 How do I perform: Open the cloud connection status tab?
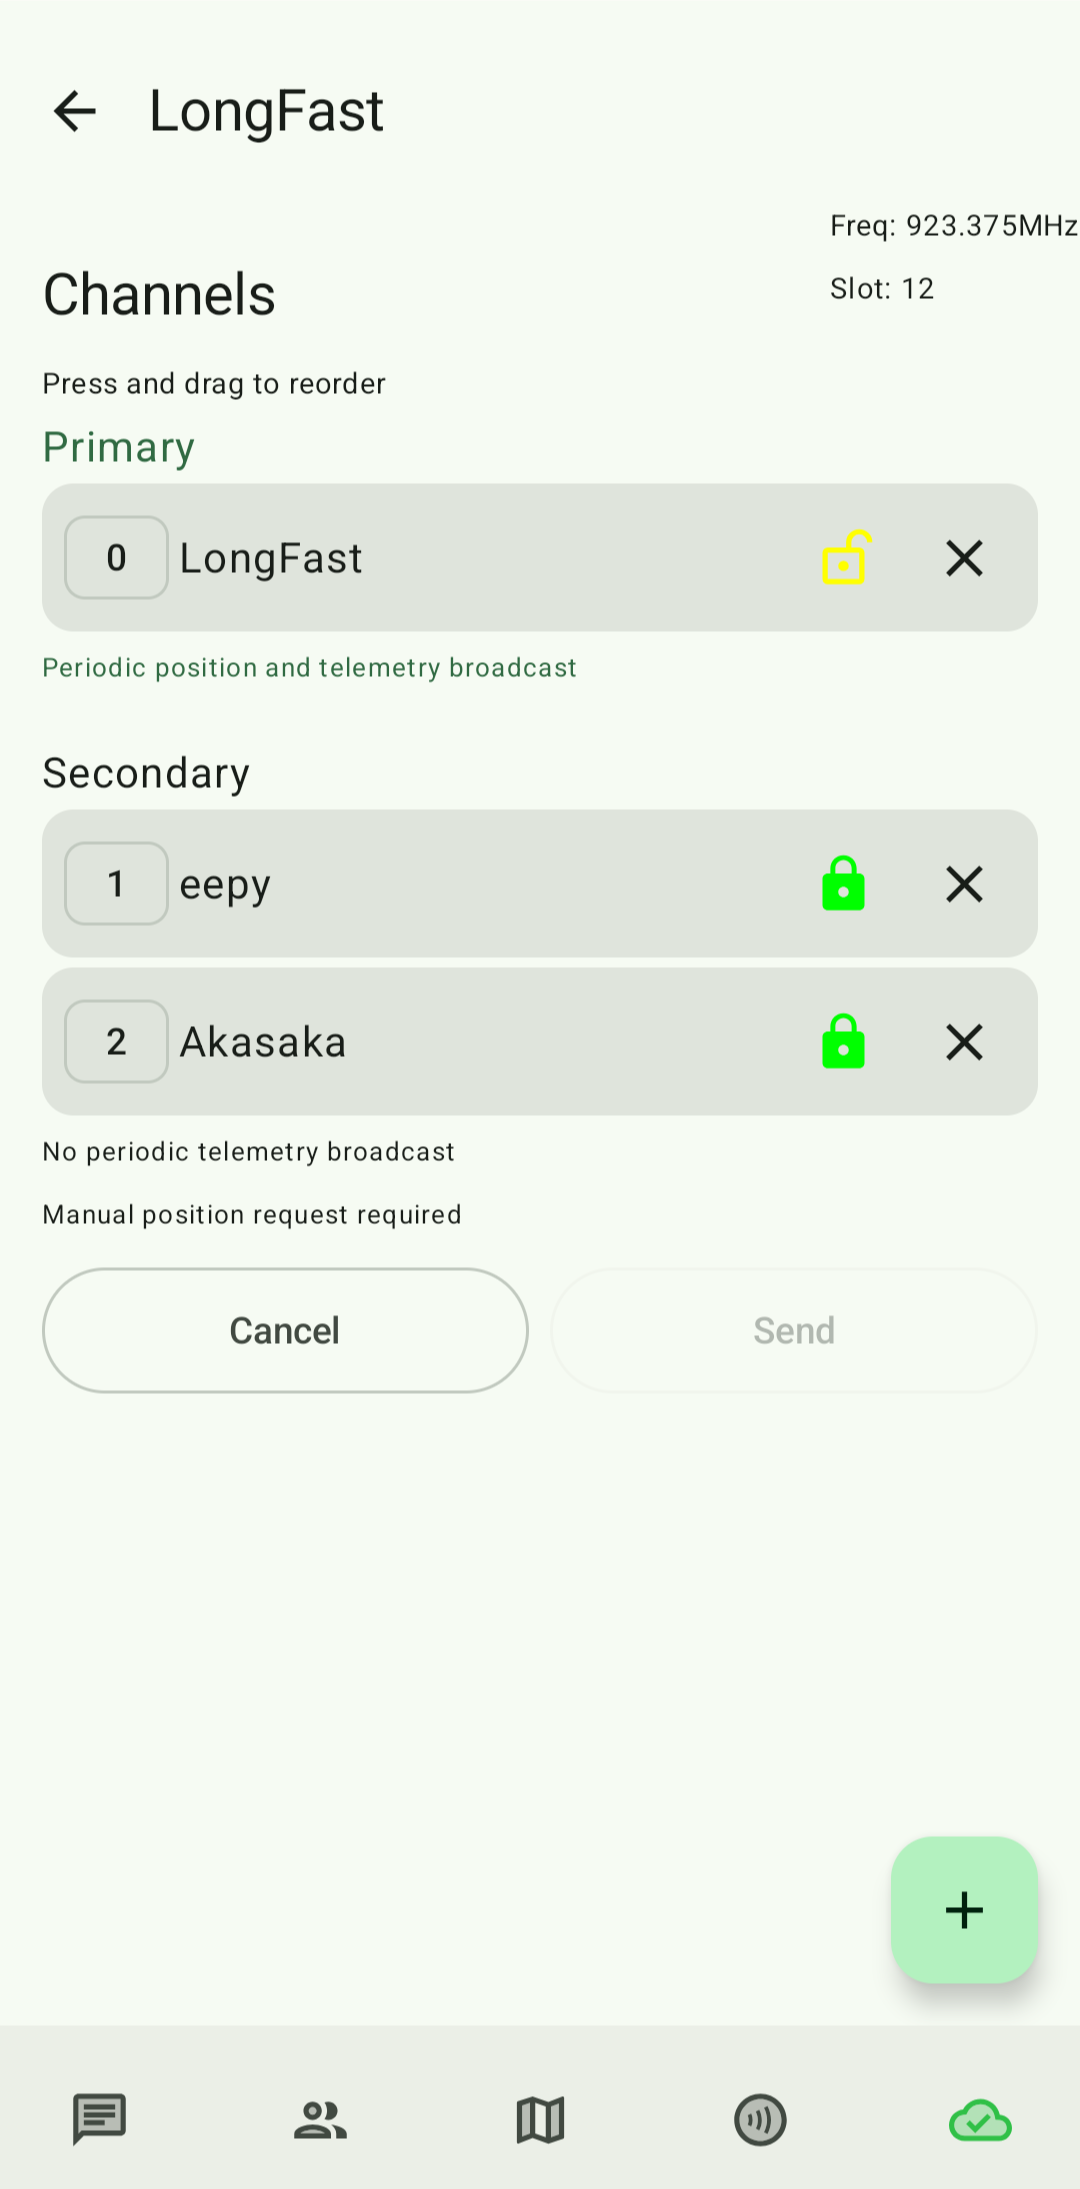coord(980,2119)
